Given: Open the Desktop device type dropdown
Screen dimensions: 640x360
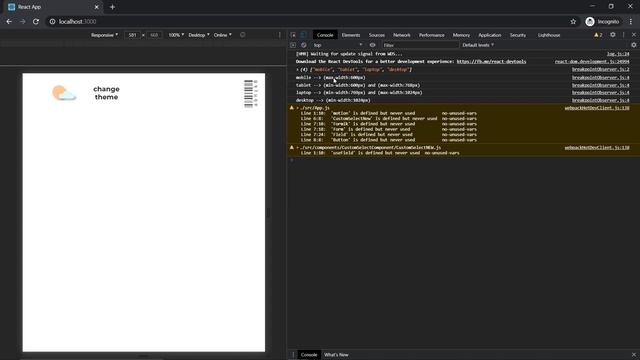Looking at the screenshot, I should pos(199,35).
